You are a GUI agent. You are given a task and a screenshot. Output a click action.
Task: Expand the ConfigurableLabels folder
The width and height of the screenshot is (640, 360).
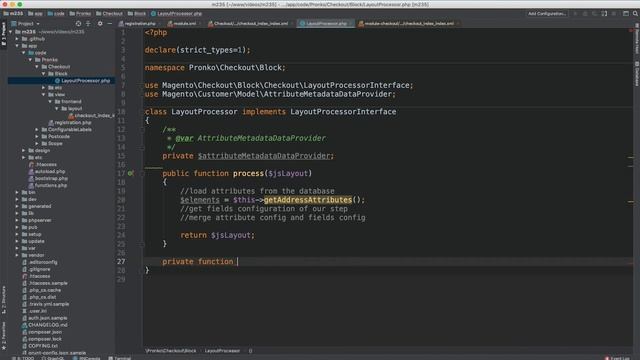coord(37,129)
